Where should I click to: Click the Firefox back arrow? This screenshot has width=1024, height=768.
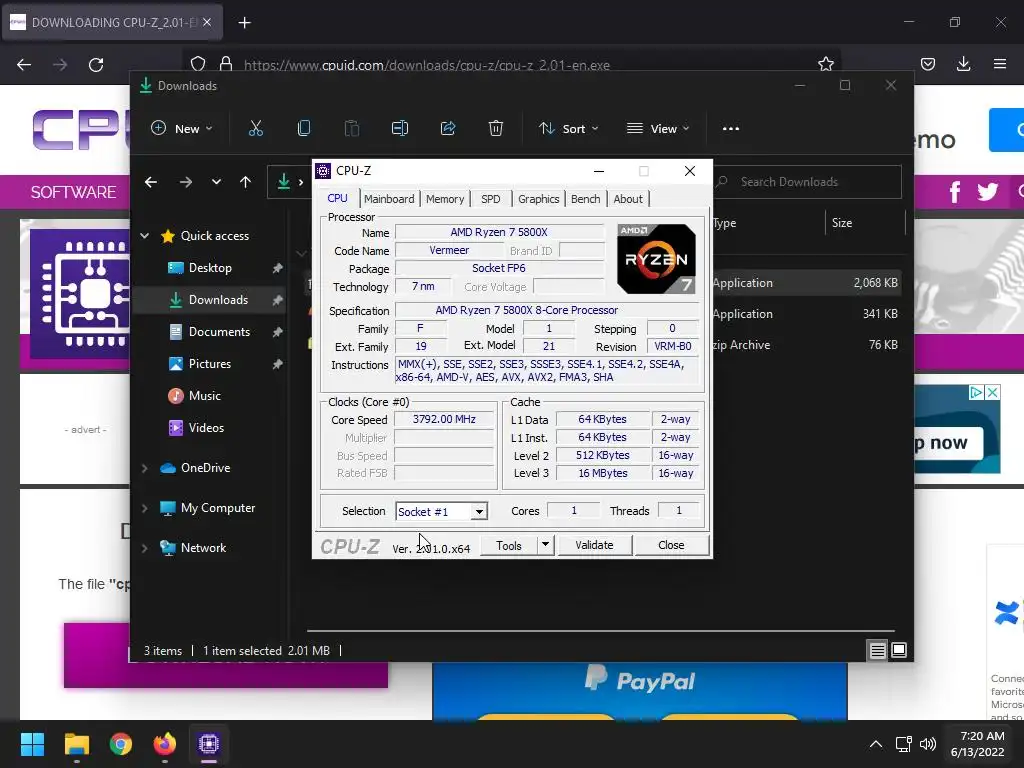(x=24, y=64)
